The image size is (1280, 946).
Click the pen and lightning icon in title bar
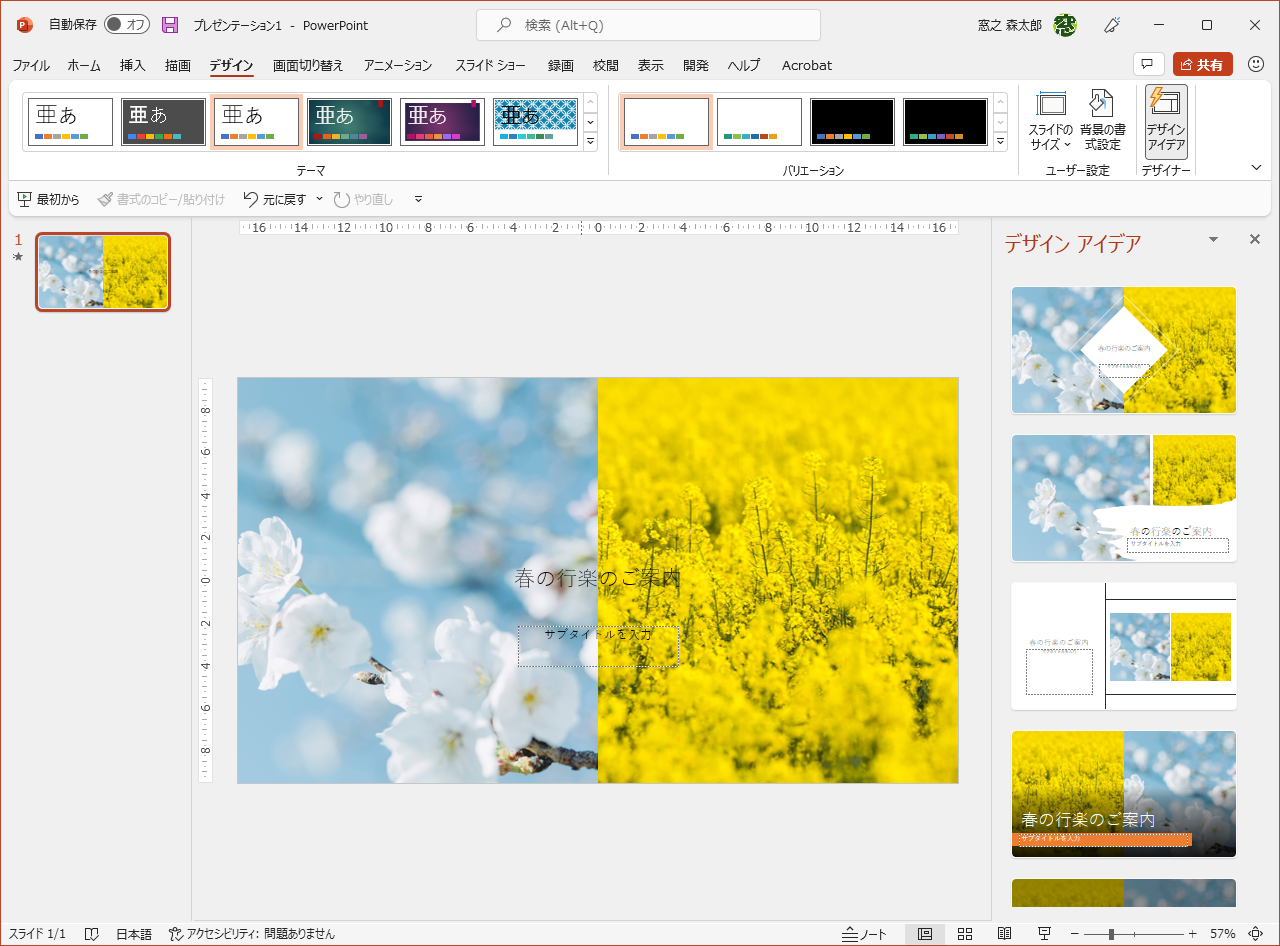(1112, 25)
